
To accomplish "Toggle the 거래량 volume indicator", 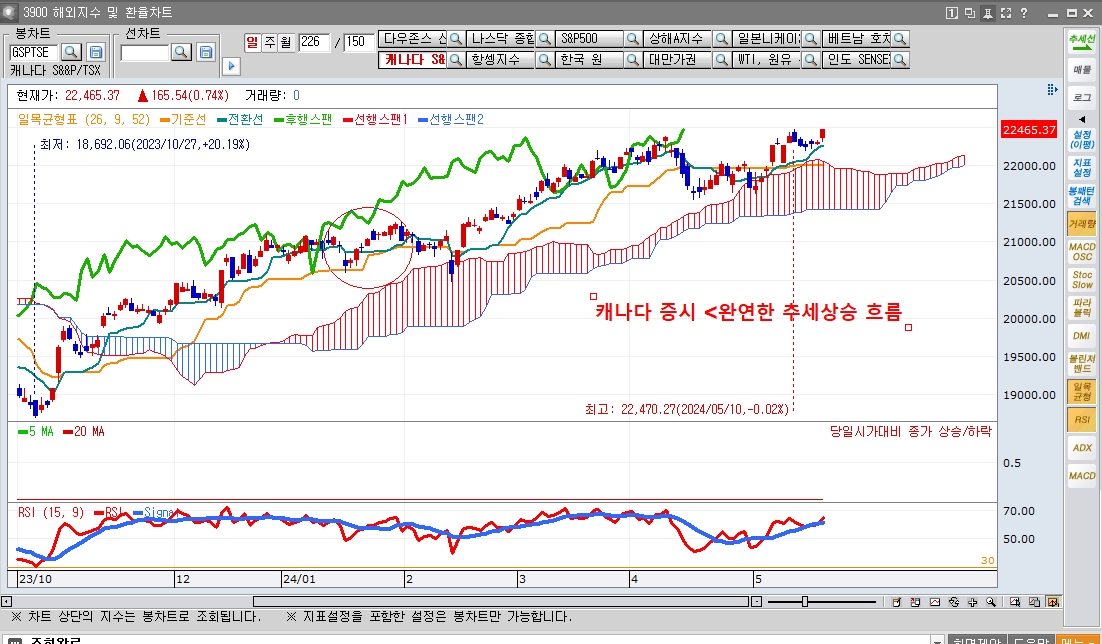I will coord(1082,224).
